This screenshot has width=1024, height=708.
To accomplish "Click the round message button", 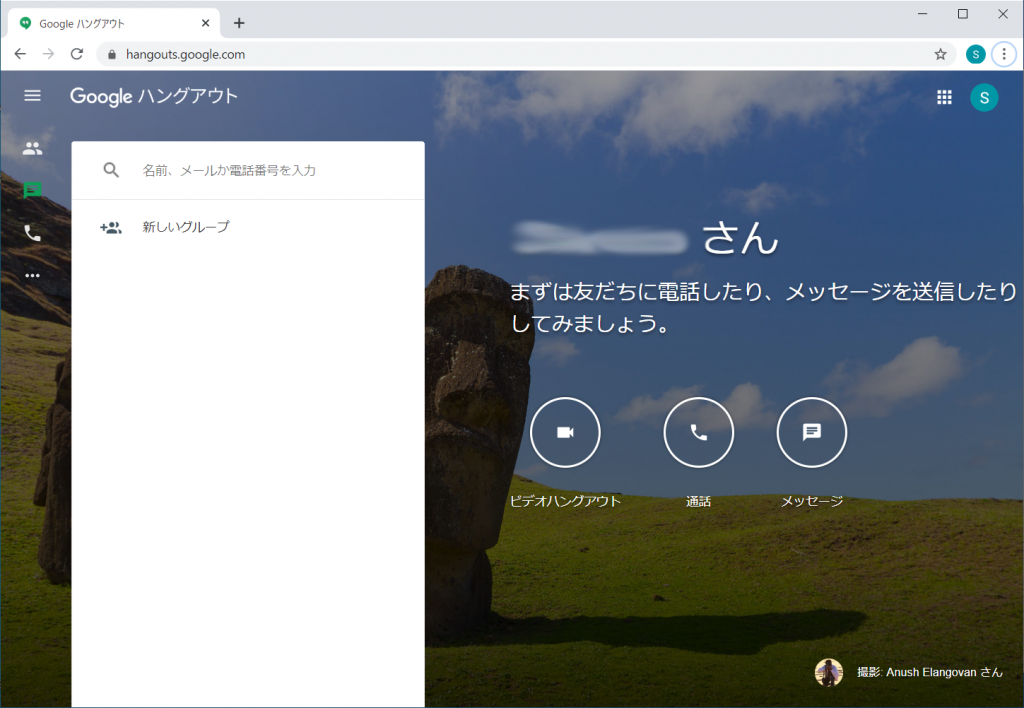I will click(x=812, y=432).
